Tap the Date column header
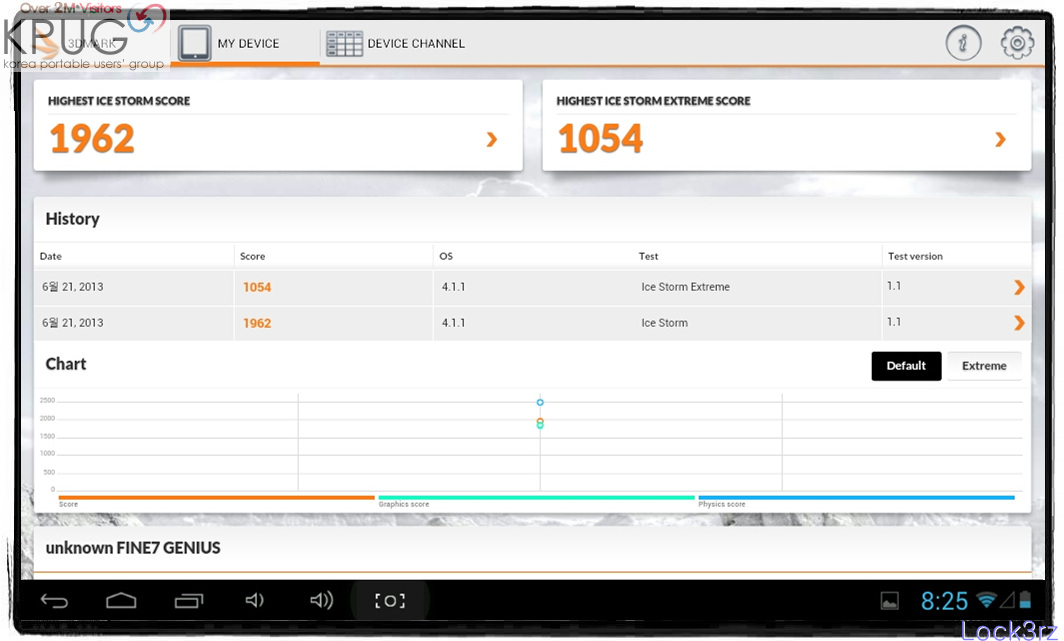Viewport: 1064px width, 641px height. [51, 256]
